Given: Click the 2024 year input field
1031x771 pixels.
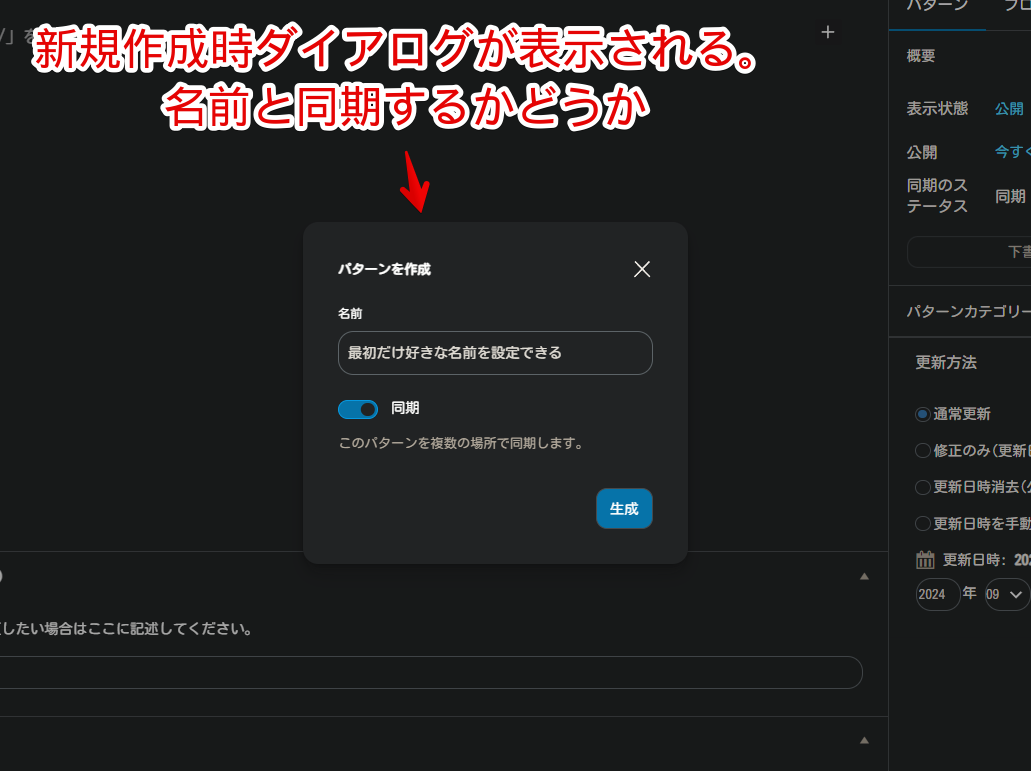Looking at the screenshot, I should pyautogui.click(x=938, y=594).
